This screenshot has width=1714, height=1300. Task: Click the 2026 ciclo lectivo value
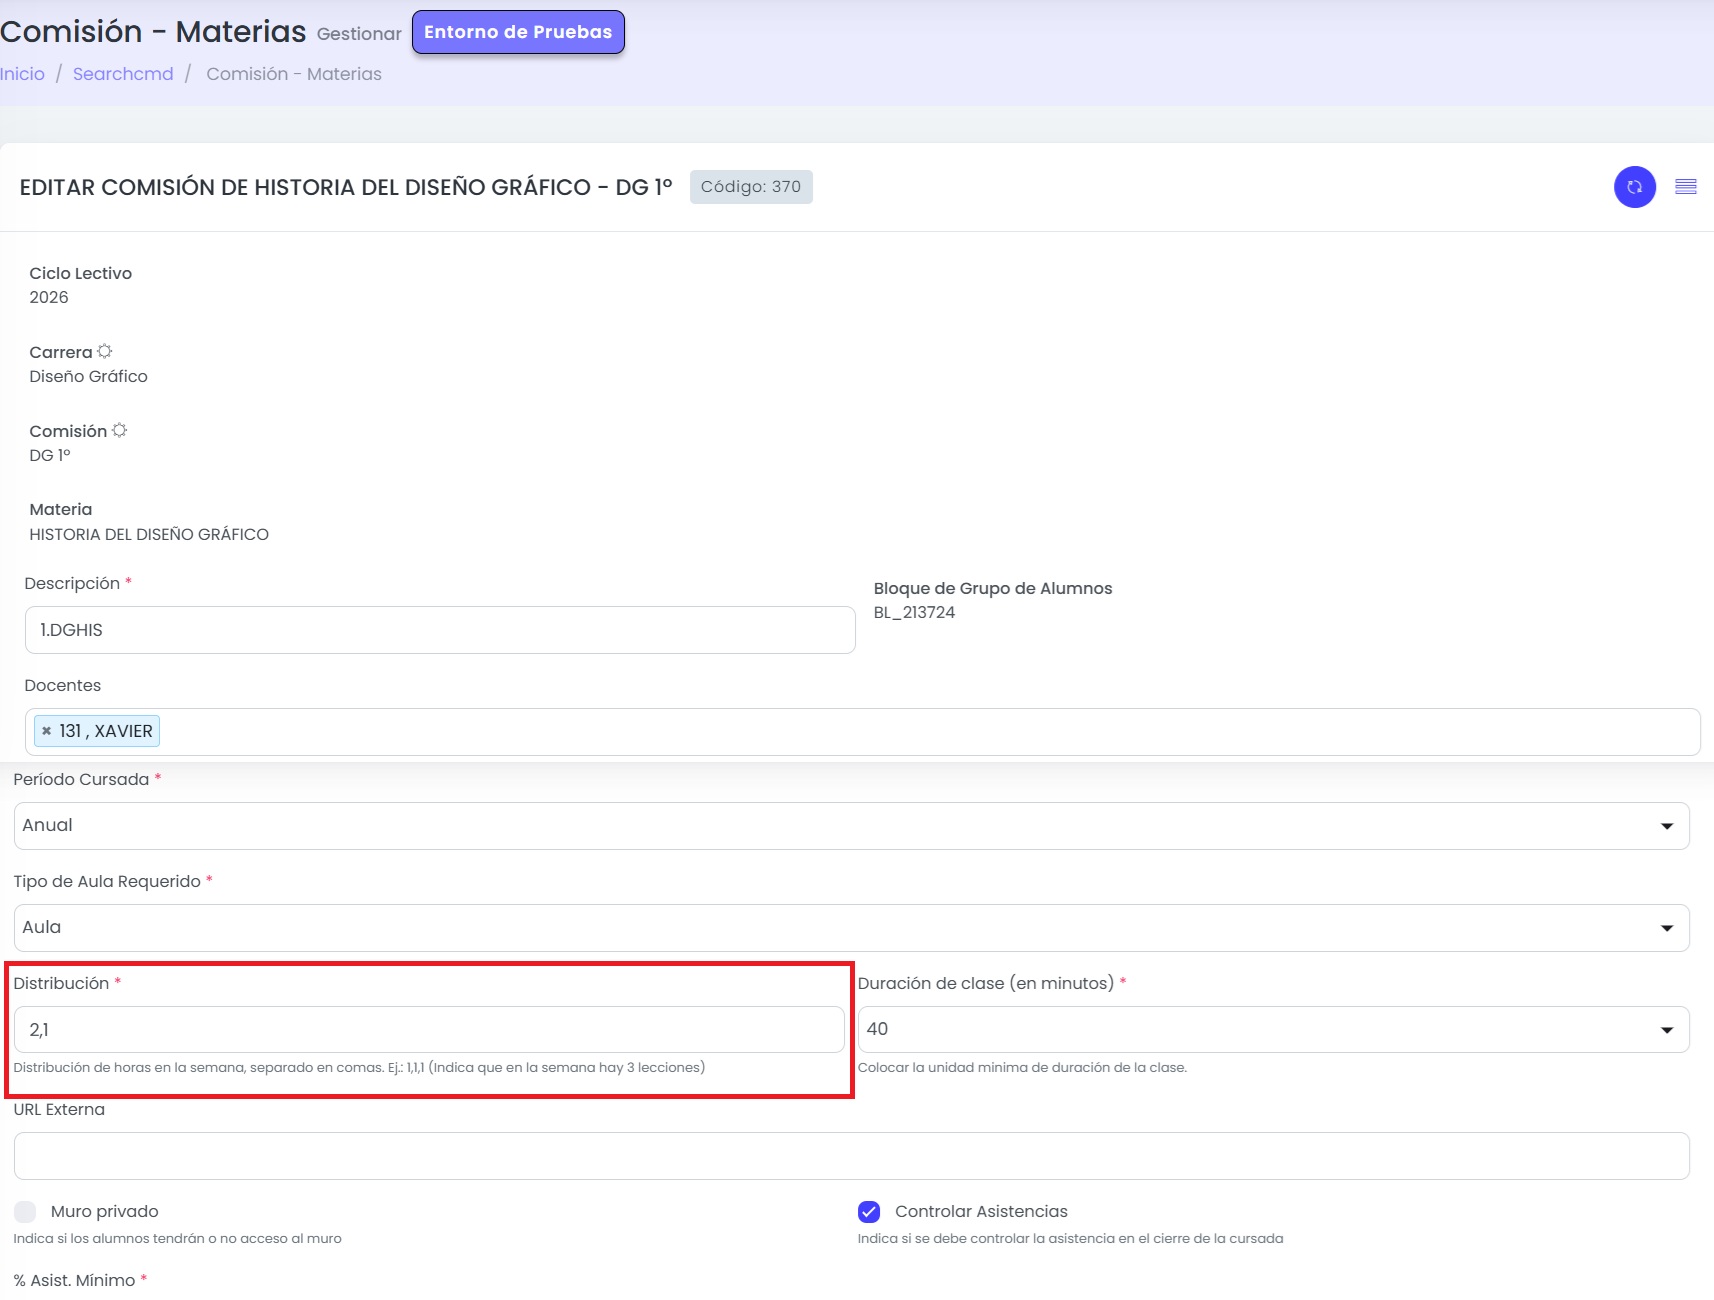[49, 297]
